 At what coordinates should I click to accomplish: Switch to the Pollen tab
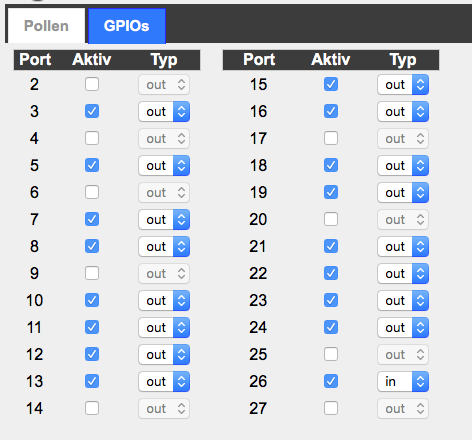pyautogui.click(x=46, y=26)
